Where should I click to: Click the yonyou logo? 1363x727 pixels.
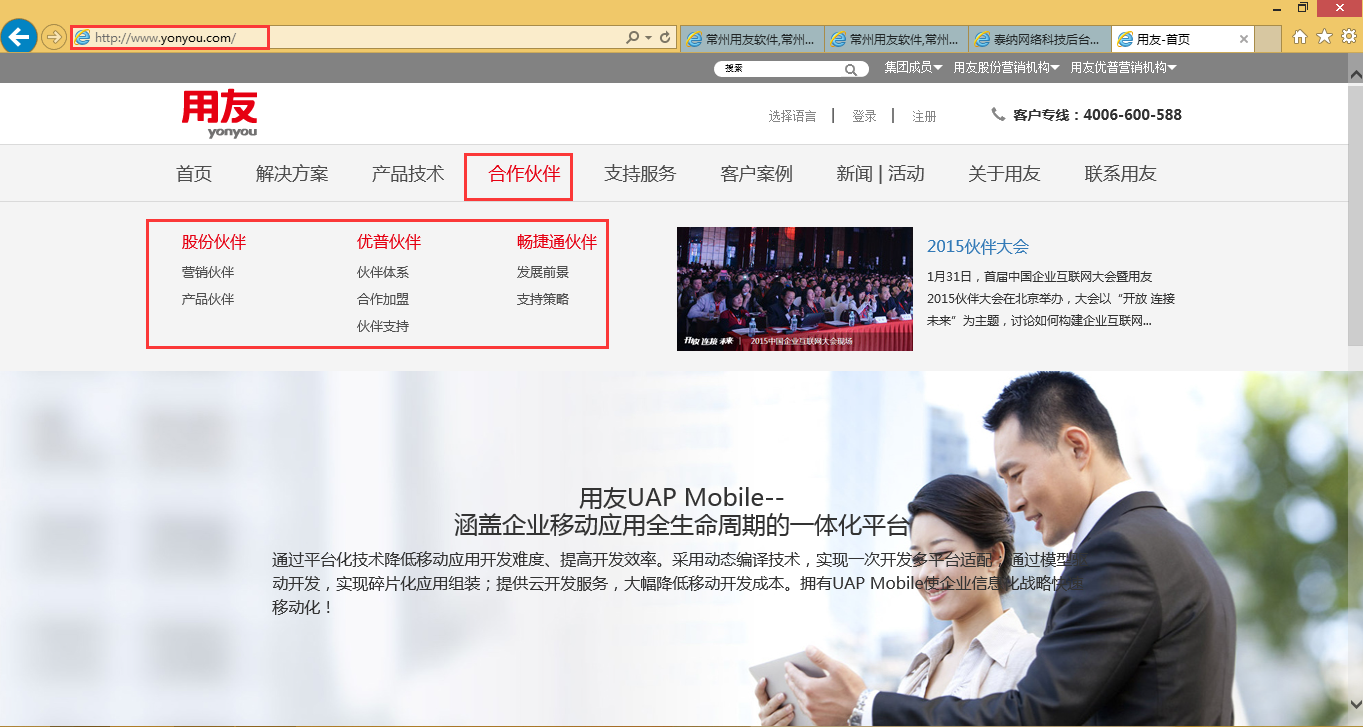219,114
